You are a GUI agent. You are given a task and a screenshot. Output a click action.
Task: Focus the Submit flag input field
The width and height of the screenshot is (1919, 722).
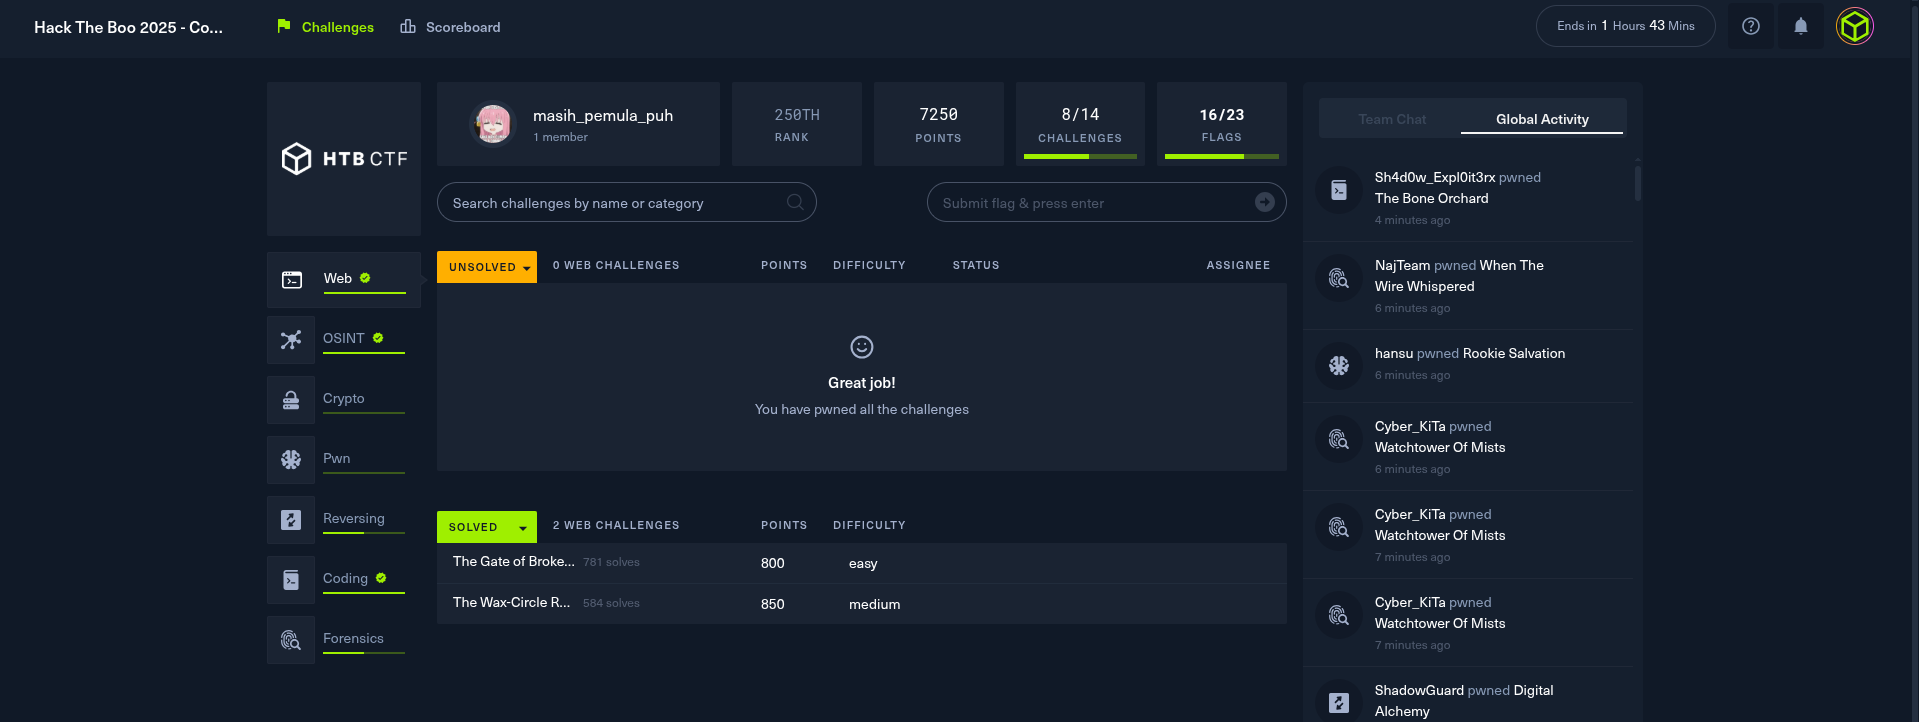coord(1107,202)
